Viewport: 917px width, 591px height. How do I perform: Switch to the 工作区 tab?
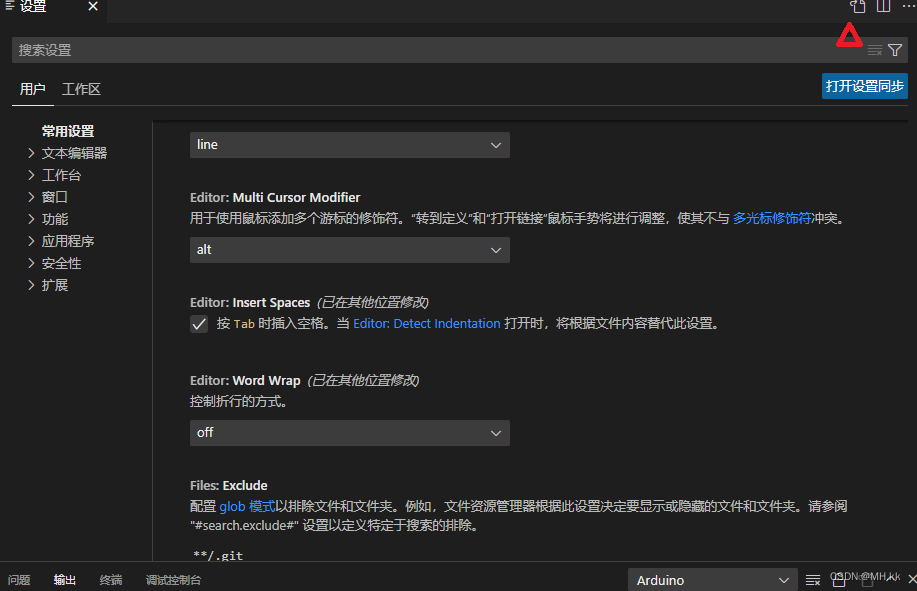[80, 88]
